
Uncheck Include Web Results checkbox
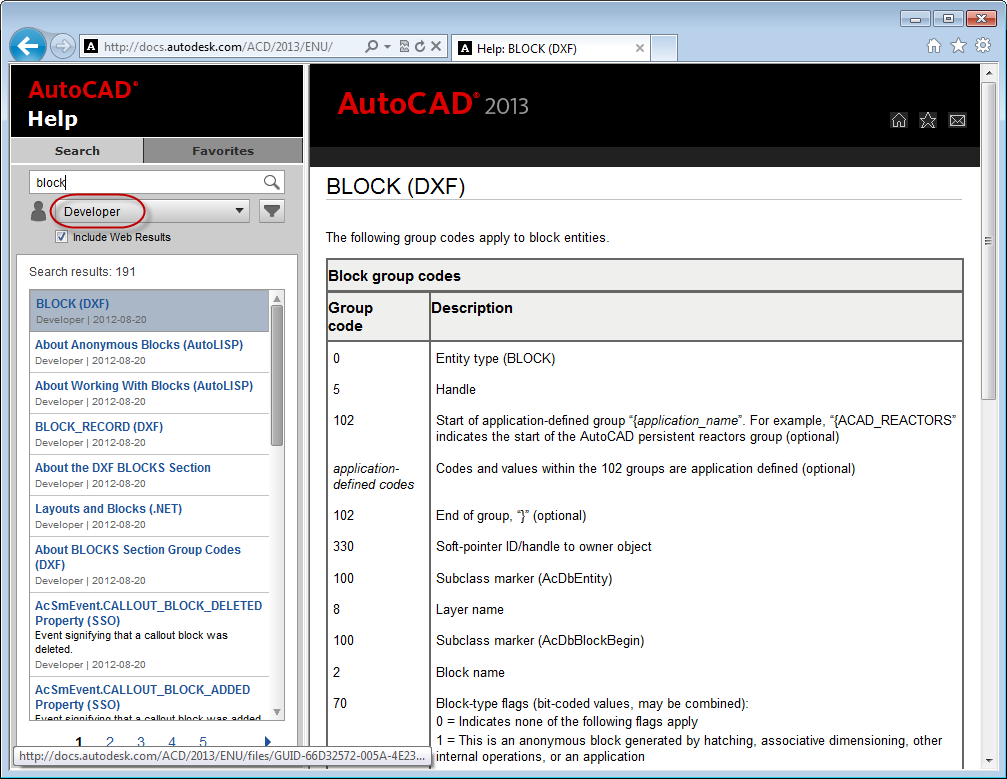click(61, 237)
